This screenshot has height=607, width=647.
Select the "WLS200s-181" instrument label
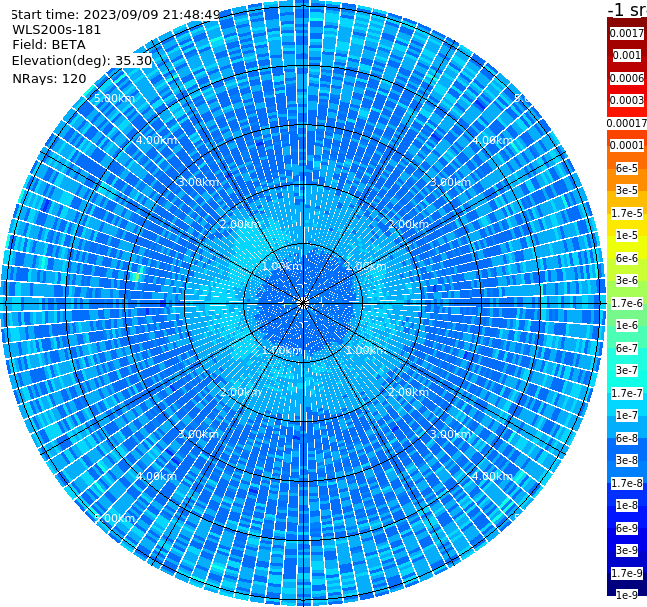click(x=57, y=30)
